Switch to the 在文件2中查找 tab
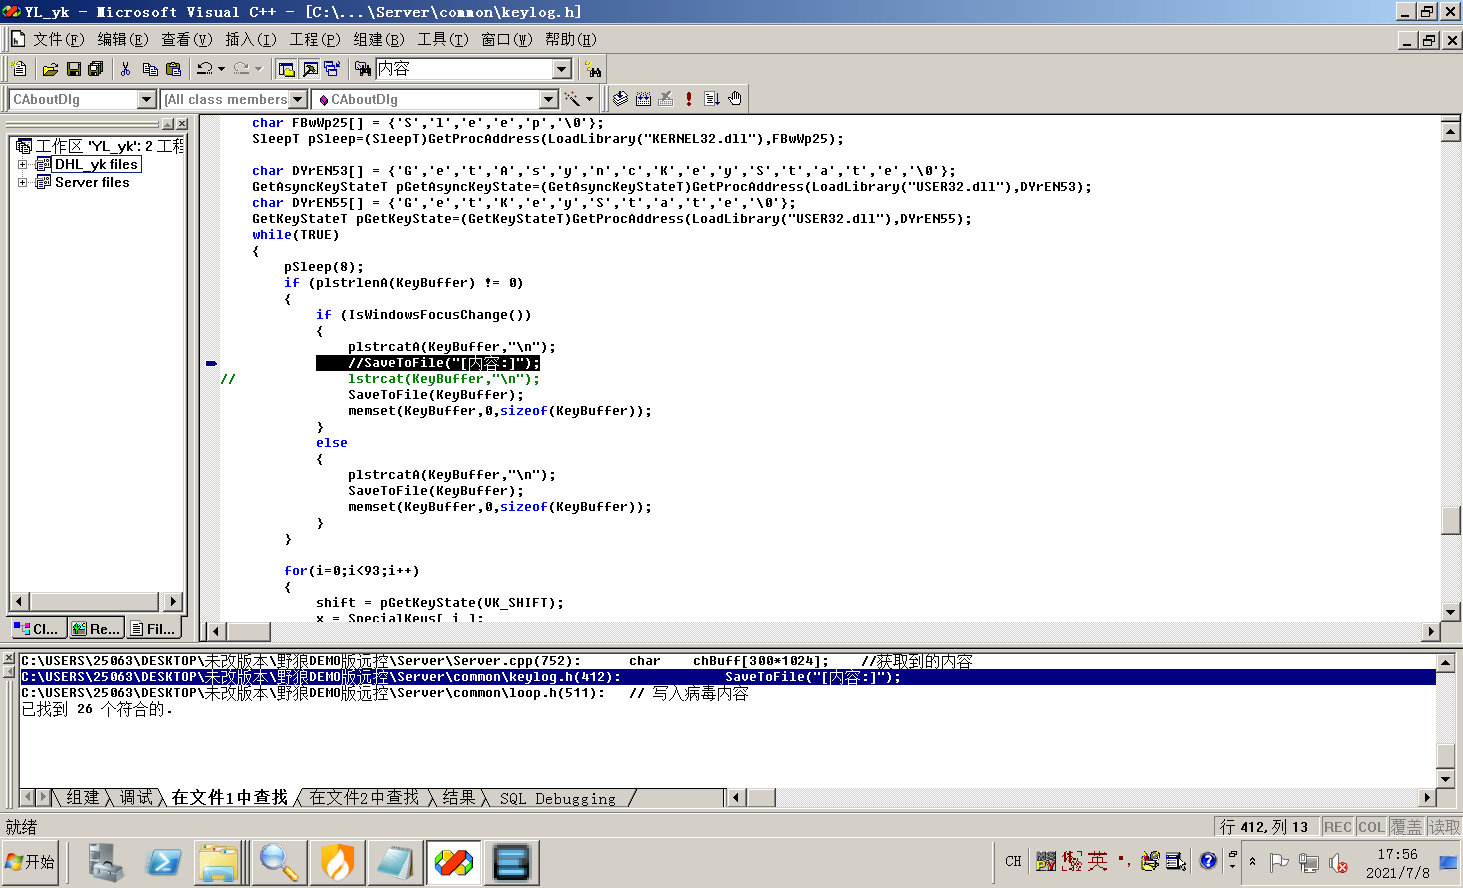Image resolution: width=1463 pixels, height=888 pixels. tap(364, 797)
